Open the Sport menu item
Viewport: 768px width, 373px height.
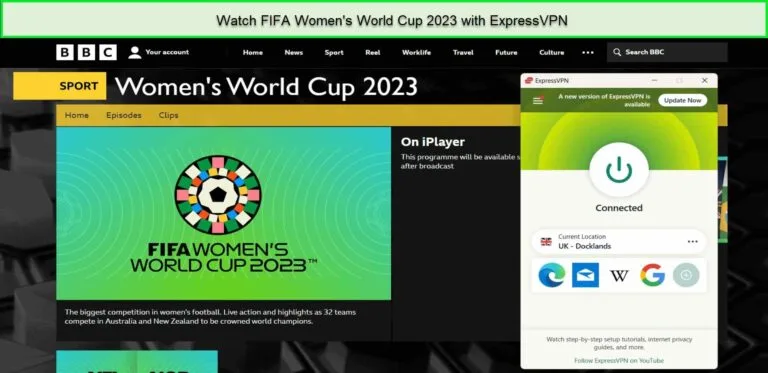(334, 52)
